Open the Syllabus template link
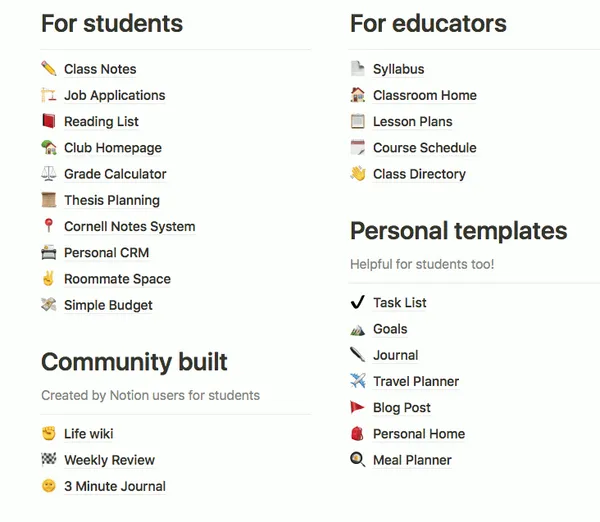The height and width of the screenshot is (522, 600). 398,69
